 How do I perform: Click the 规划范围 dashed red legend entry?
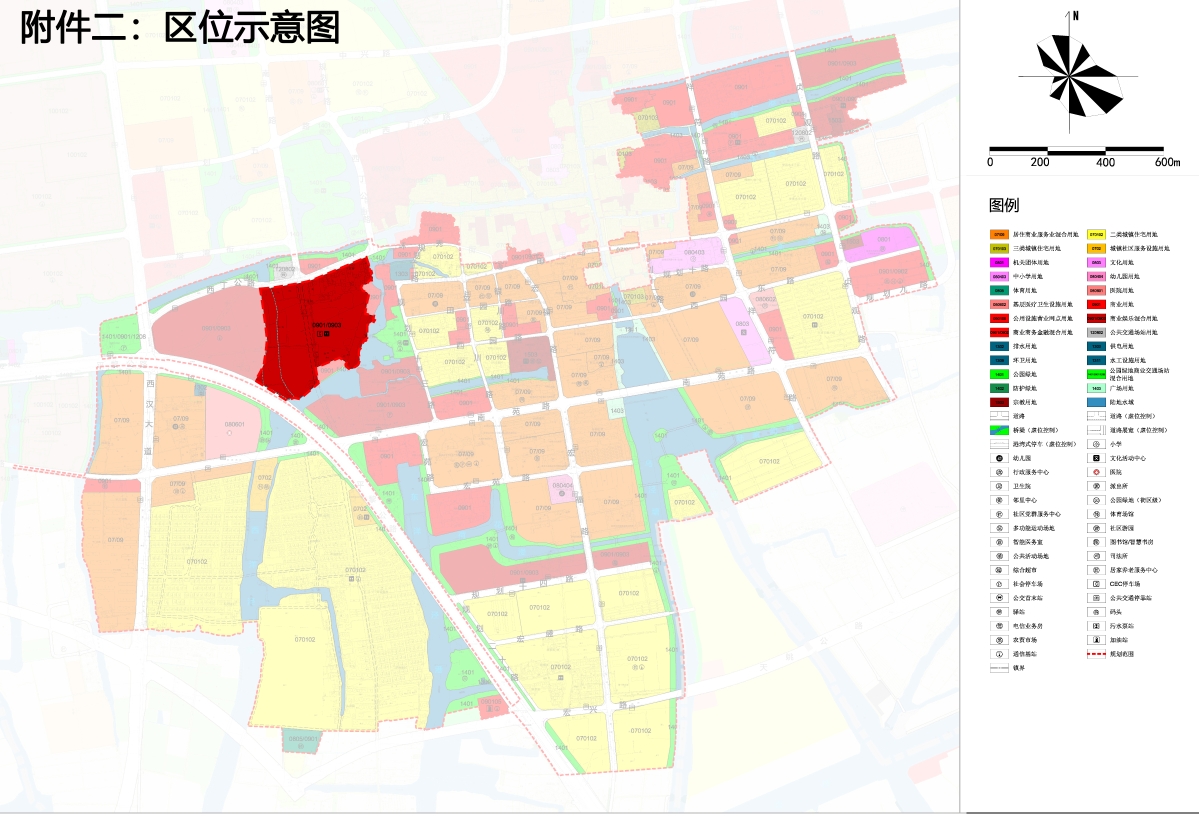click(1096, 654)
